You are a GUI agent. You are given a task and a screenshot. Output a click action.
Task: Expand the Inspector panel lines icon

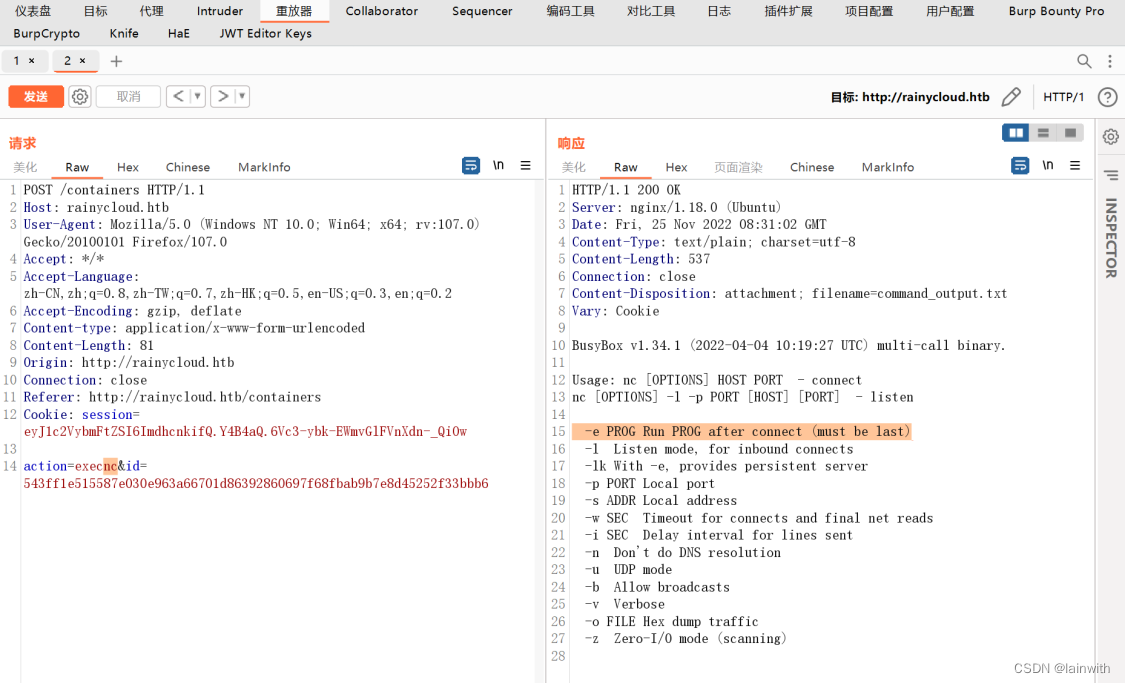pyautogui.click(x=1111, y=175)
